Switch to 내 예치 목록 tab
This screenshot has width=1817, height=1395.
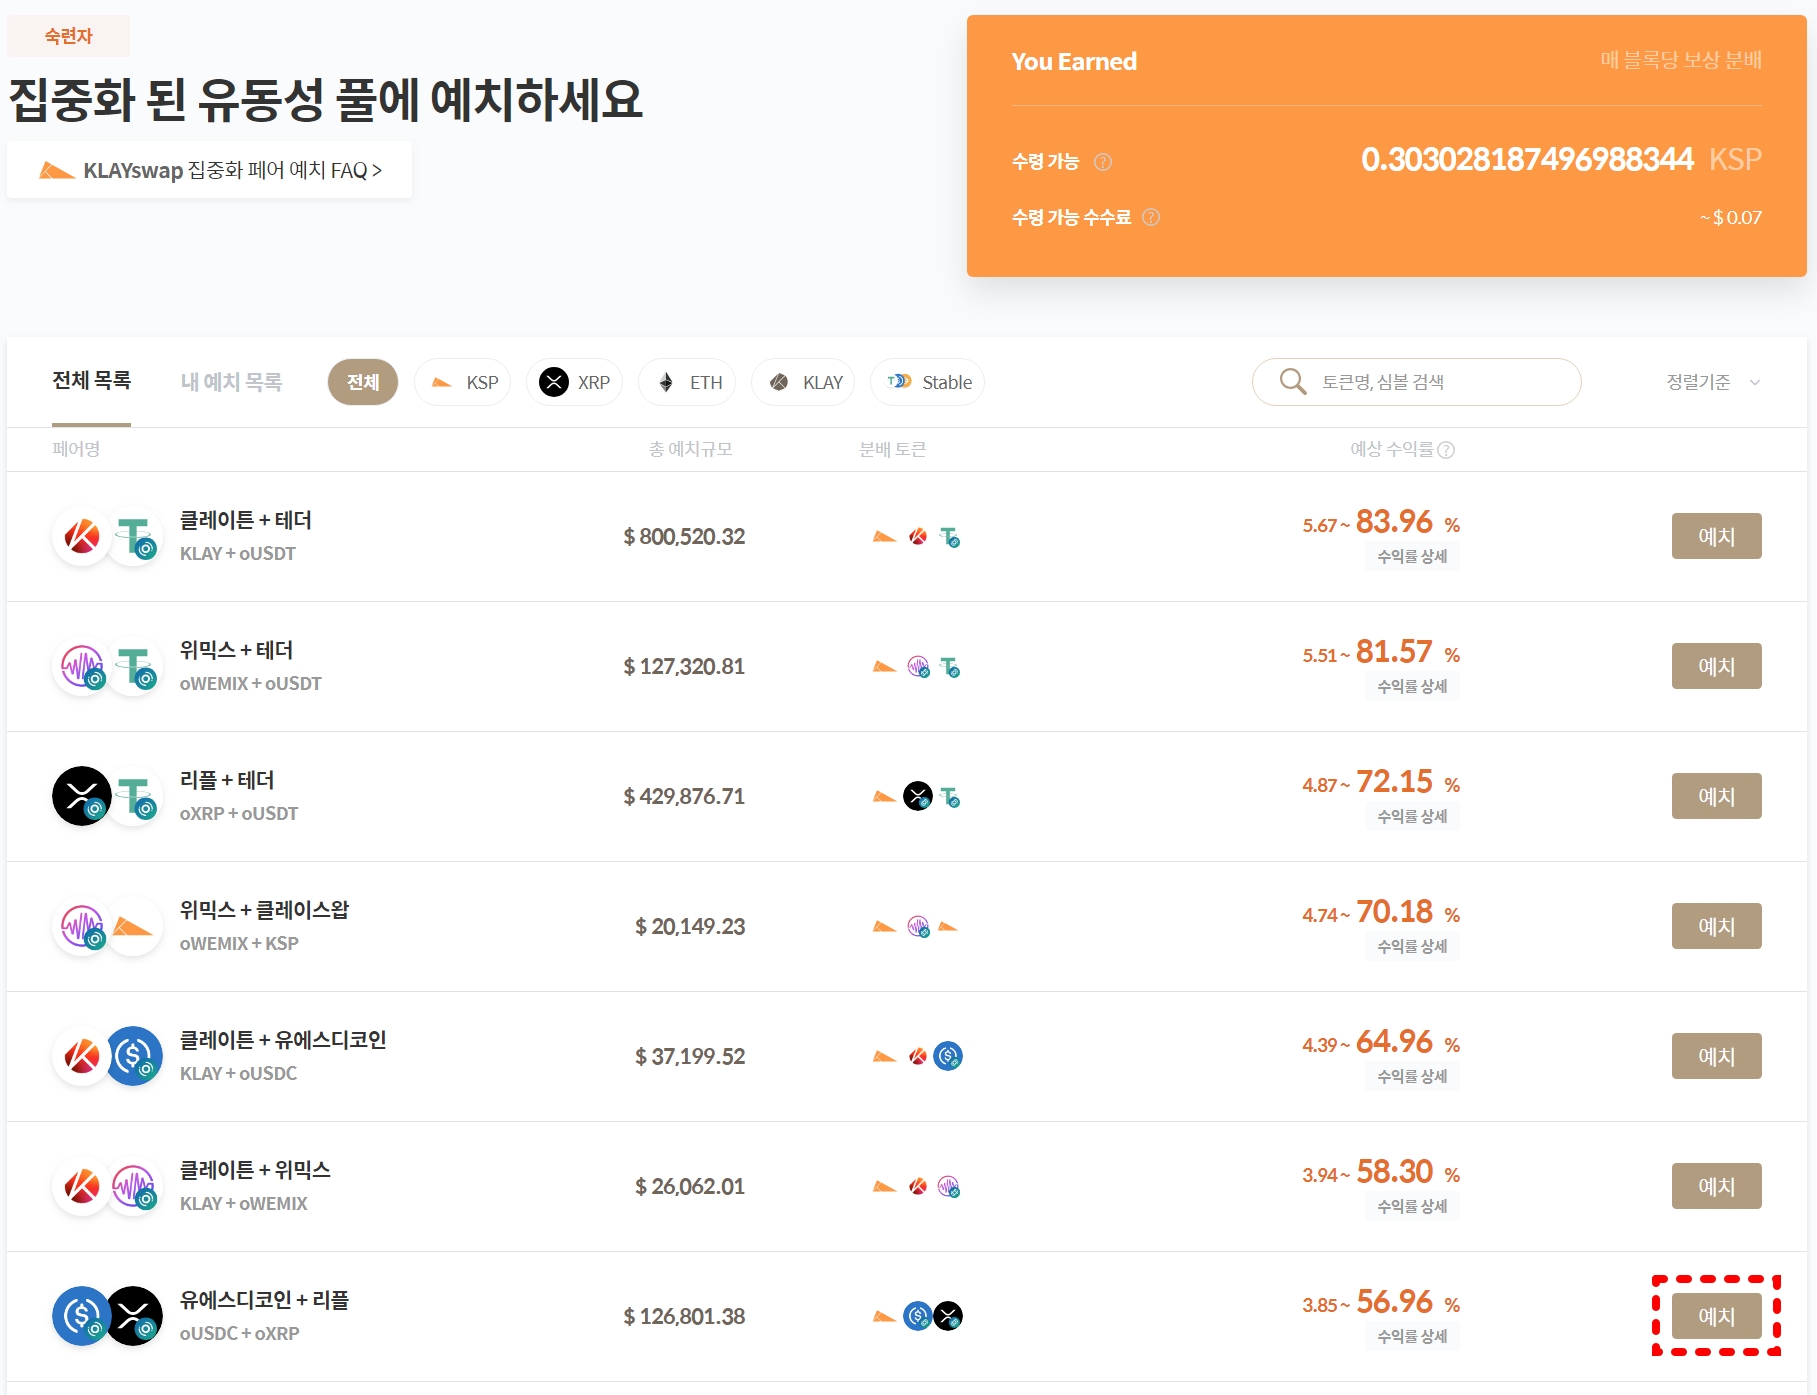pyautogui.click(x=231, y=382)
